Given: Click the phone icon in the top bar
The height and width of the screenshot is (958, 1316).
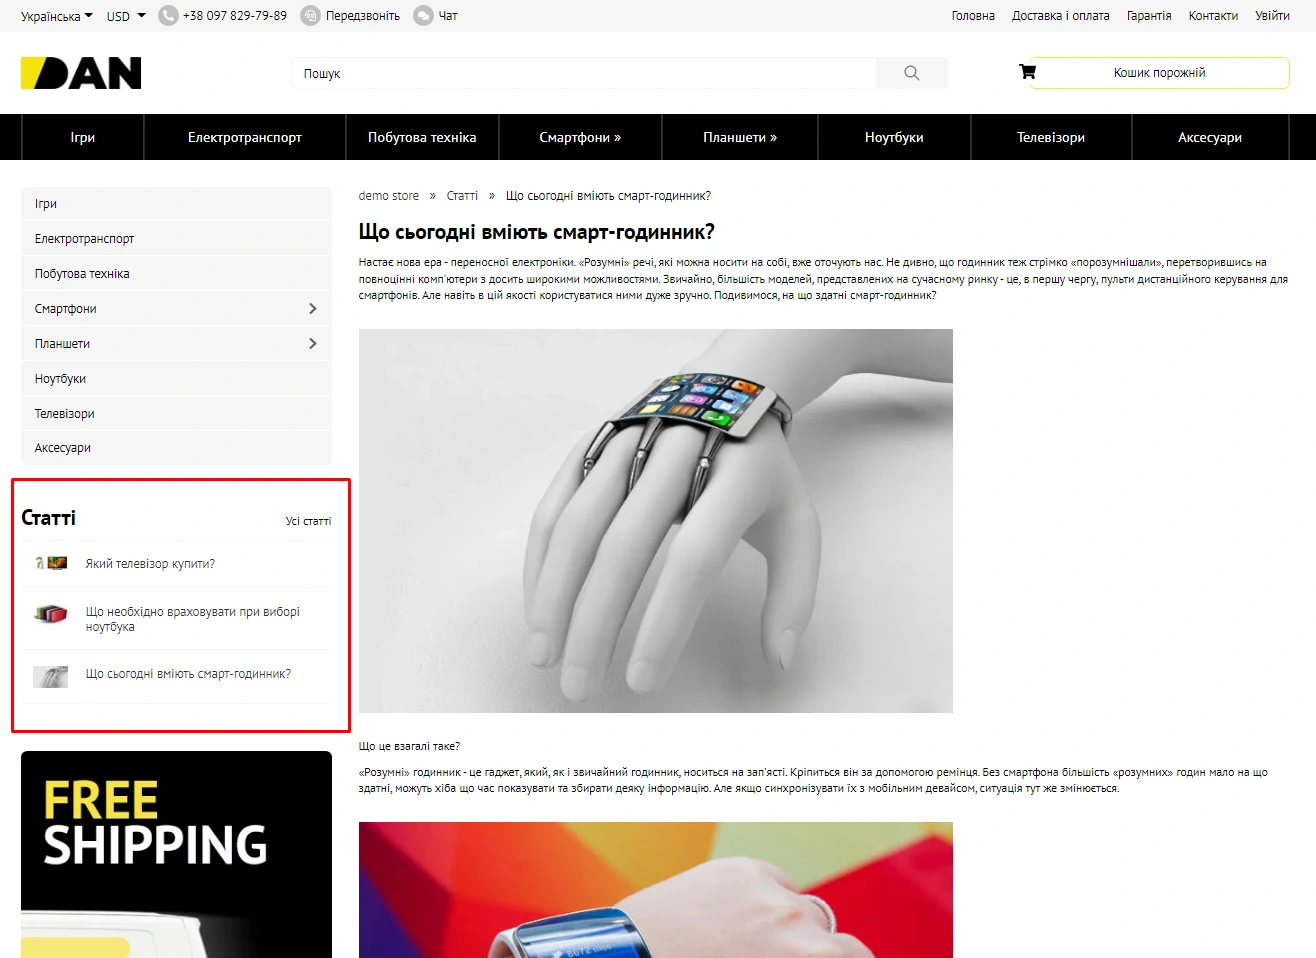Looking at the screenshot, I should 168,16.
